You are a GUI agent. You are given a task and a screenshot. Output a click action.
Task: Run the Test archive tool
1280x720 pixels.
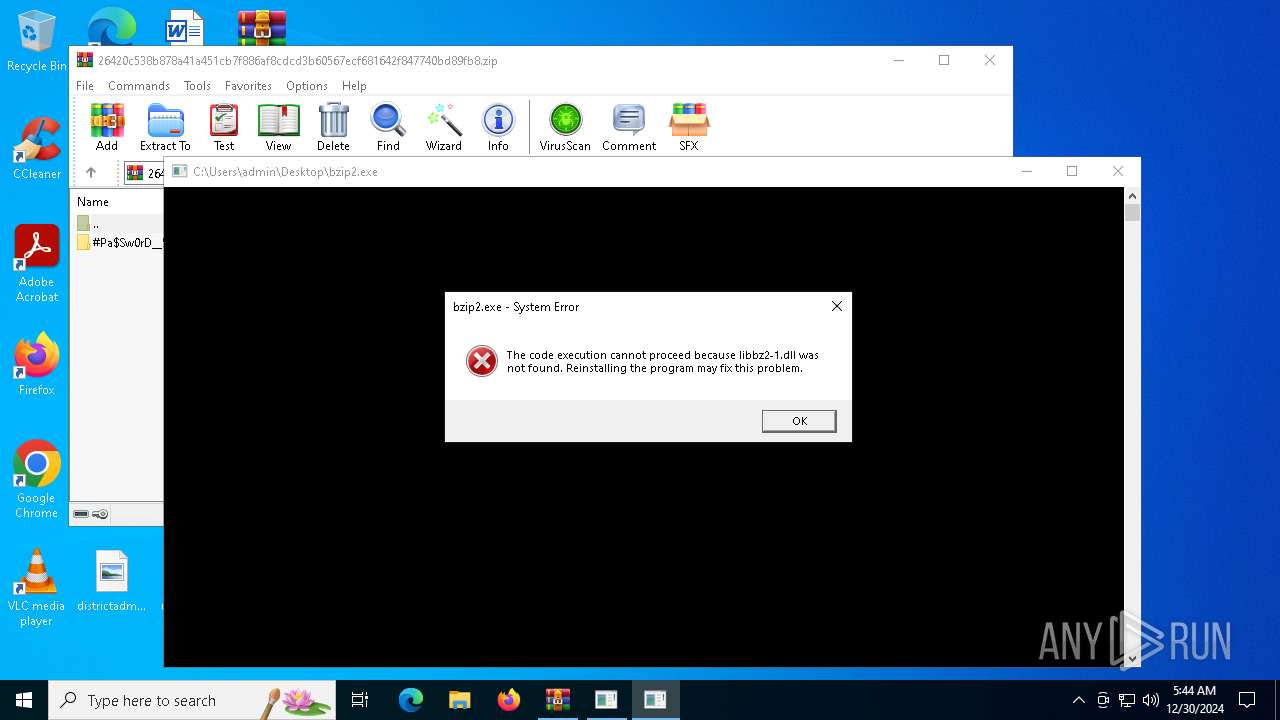(224, 127)
